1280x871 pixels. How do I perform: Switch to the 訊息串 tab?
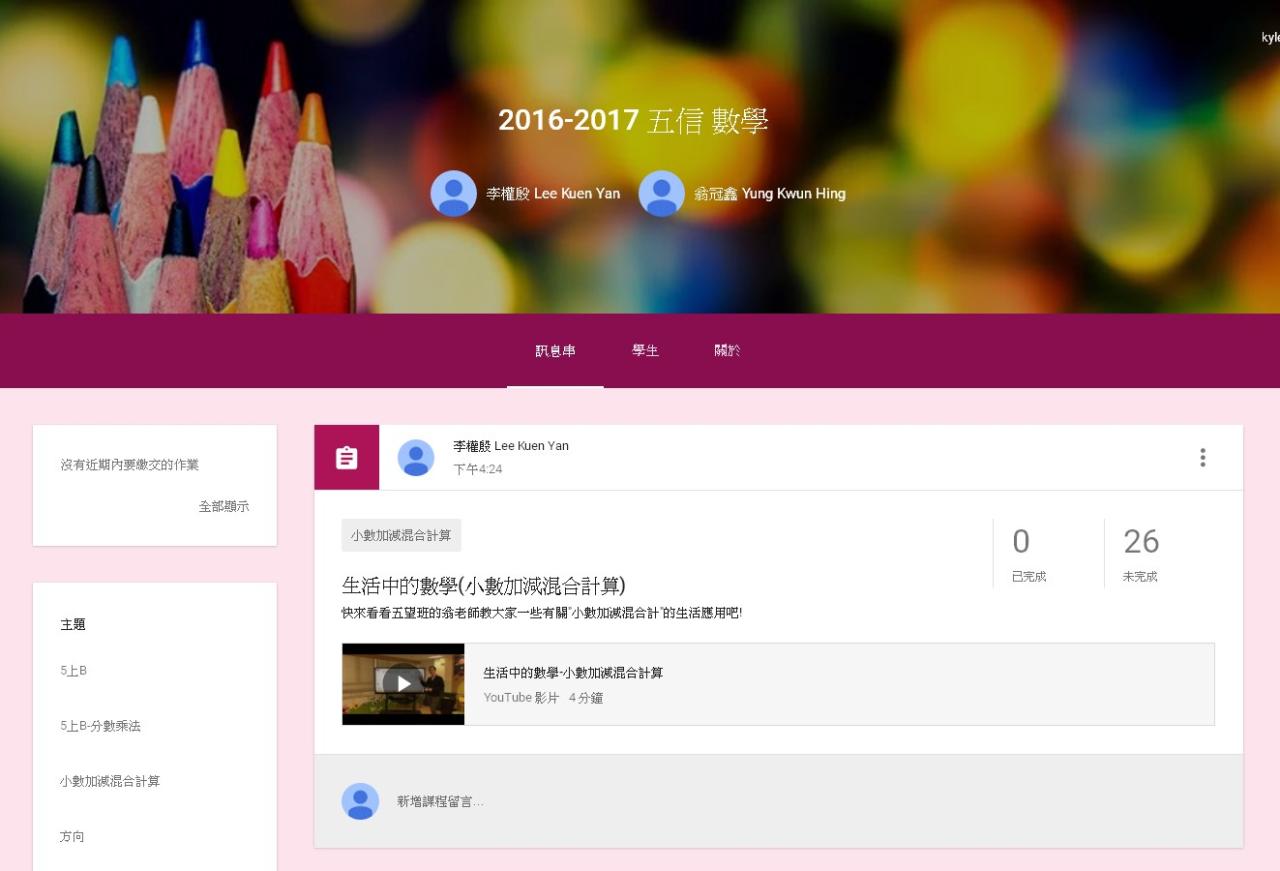coord(555,351)
